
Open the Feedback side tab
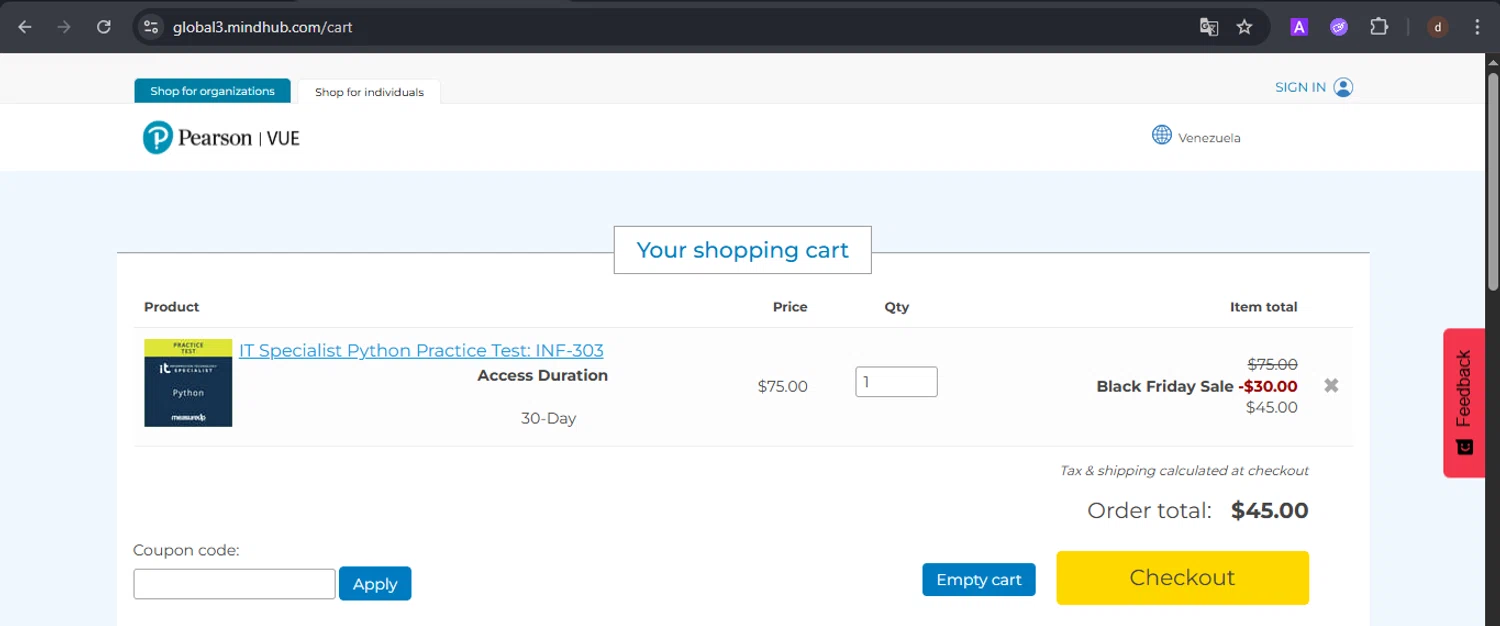pyautogui.click(x=1464, y=402)
